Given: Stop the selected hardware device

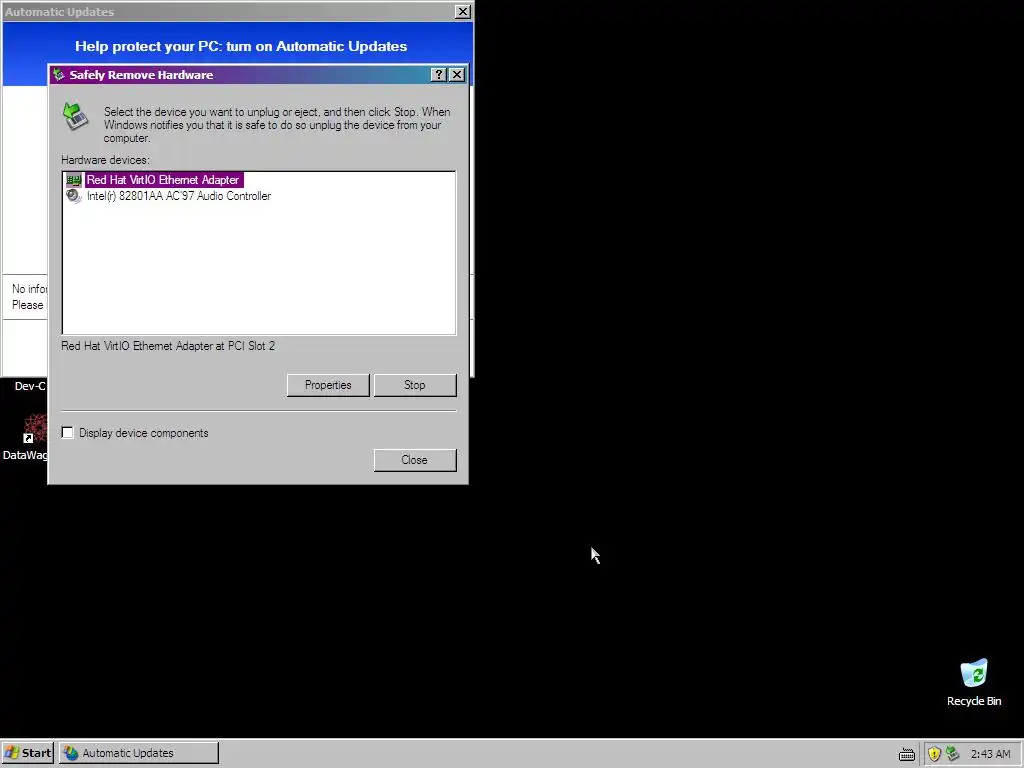Looking at the screenshot, I should point(415,385).
